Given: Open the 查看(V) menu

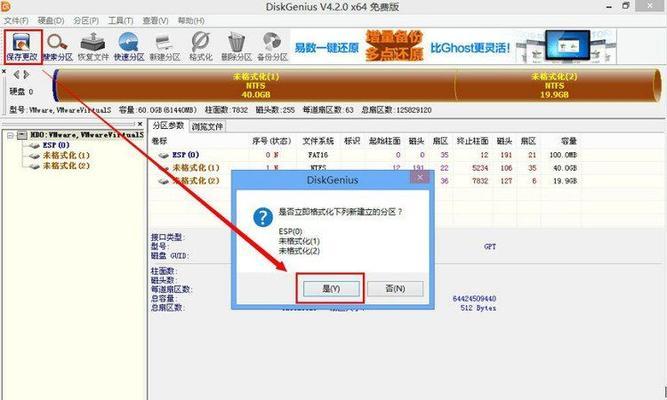Looking at the screenshot, I should [x=155, y=20].
